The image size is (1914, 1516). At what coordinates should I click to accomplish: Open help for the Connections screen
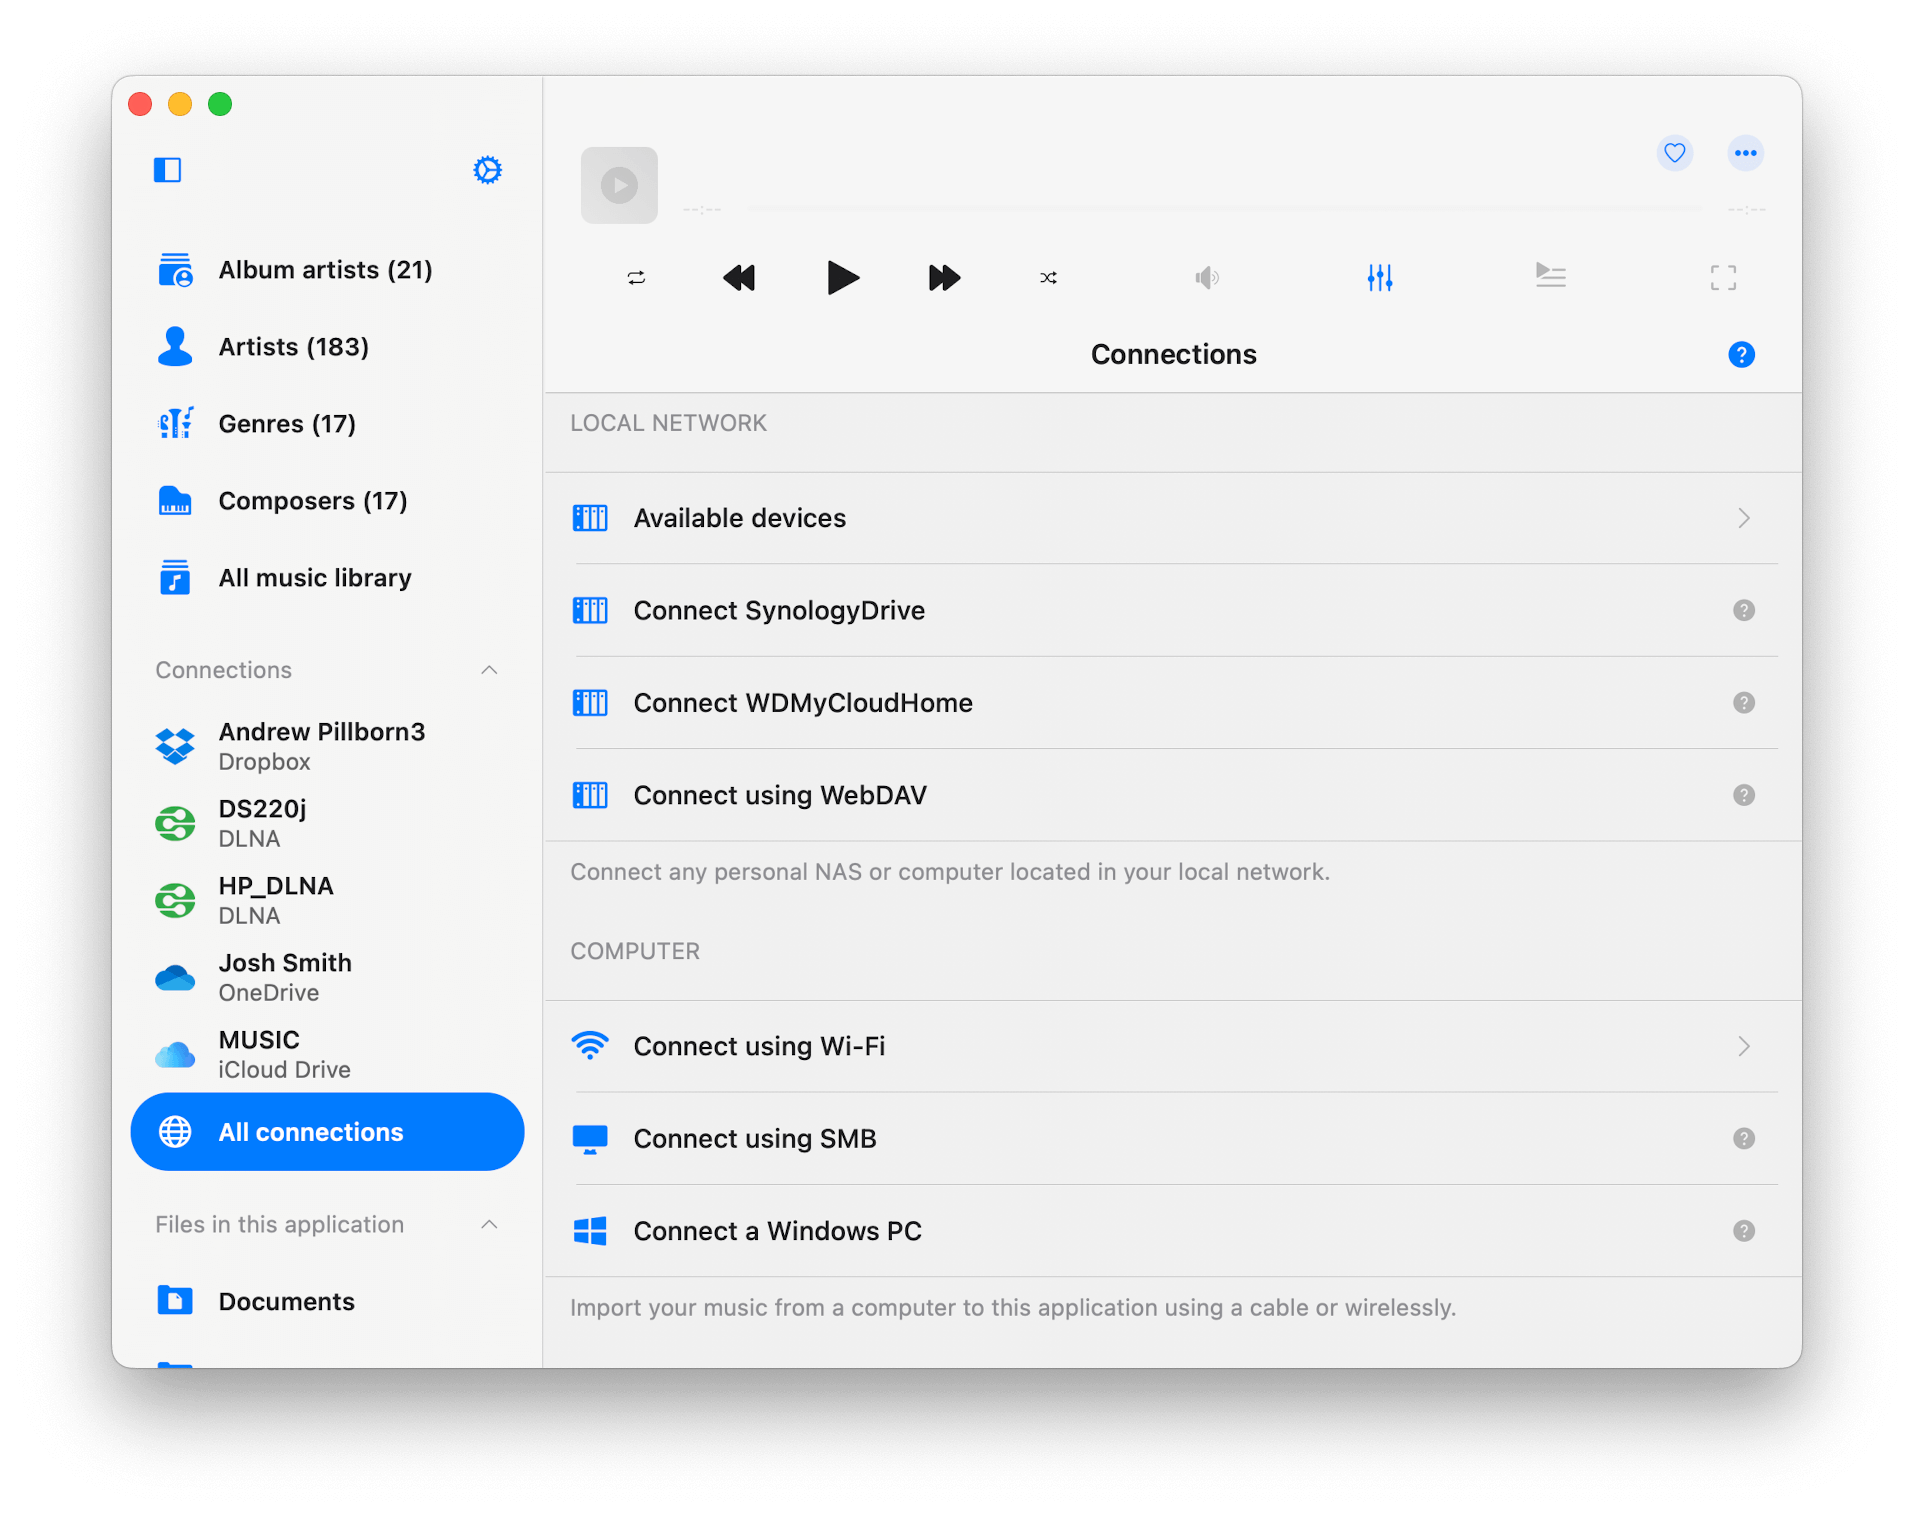tap(1740, 354)
